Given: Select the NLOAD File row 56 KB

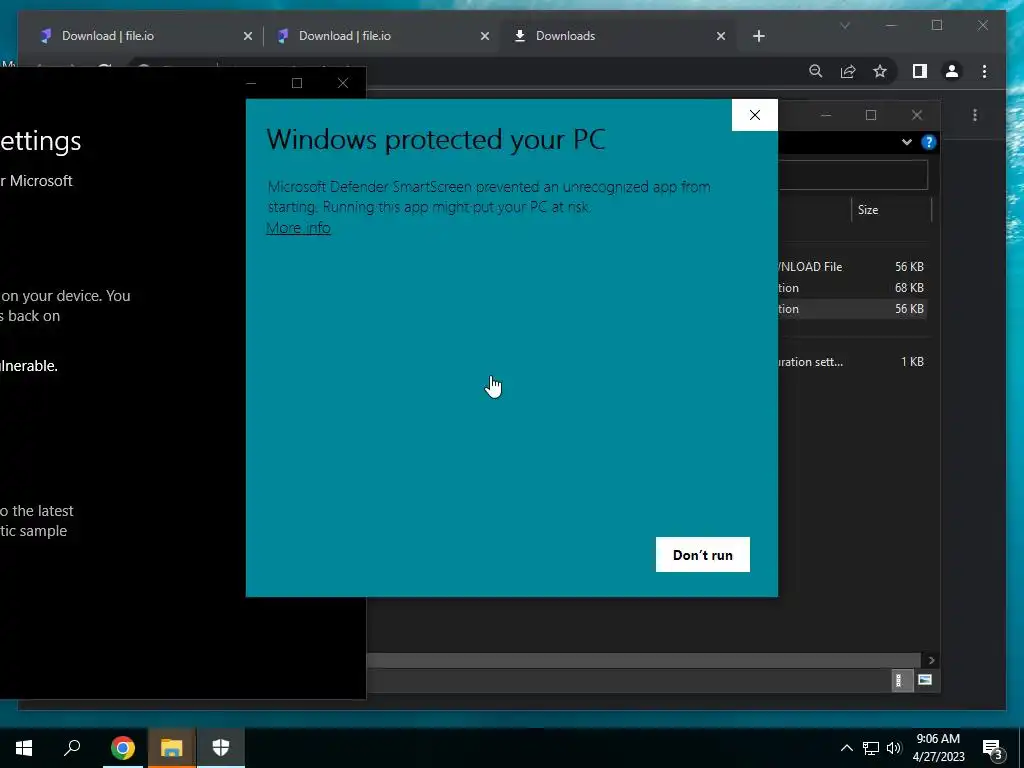Looking at the screenshot, I should pos(851,266).
